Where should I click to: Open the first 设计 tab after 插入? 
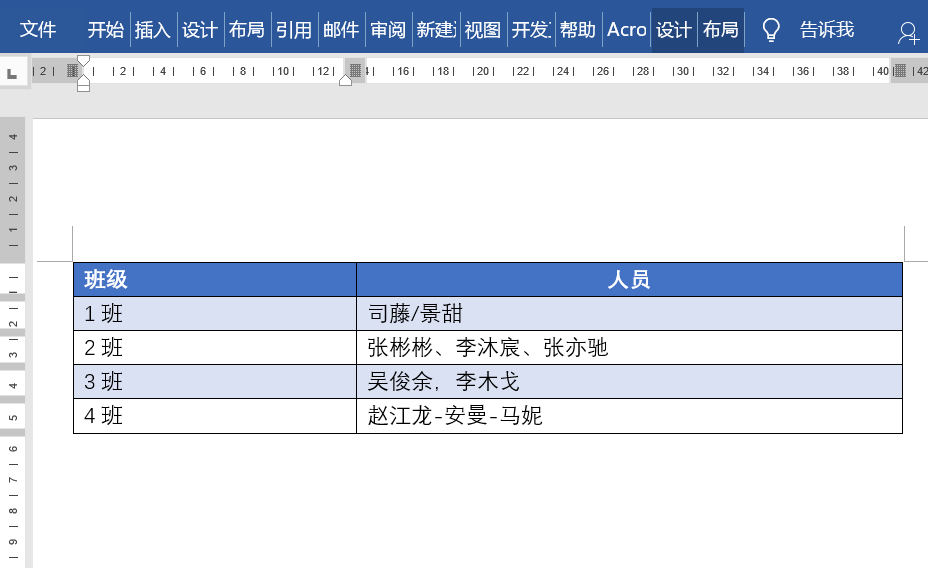[x=200, y=29]
